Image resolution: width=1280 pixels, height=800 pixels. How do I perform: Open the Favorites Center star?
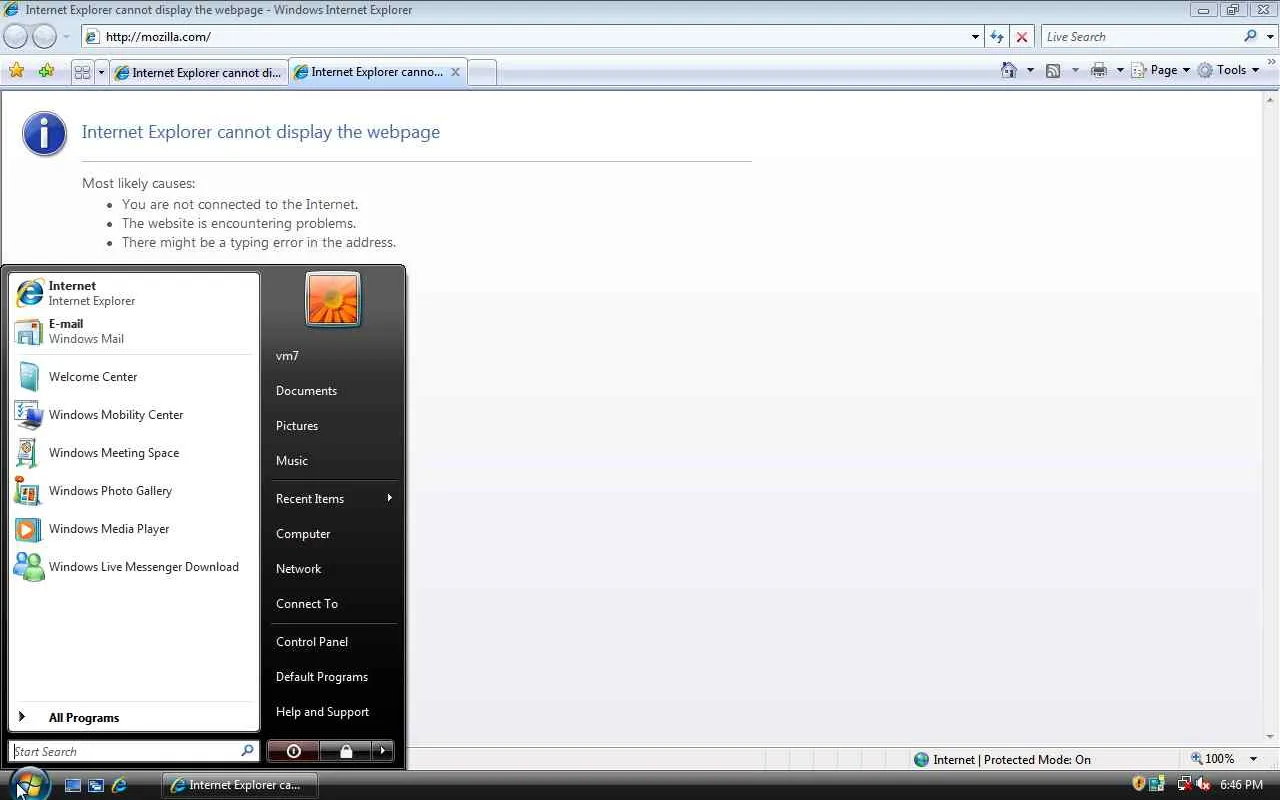point(16,71)
